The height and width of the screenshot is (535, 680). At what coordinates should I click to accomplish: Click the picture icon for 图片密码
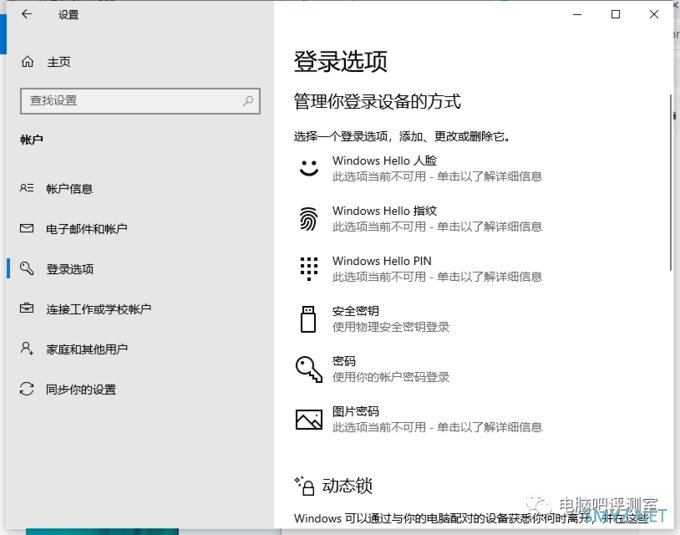[x=309, y=419]
